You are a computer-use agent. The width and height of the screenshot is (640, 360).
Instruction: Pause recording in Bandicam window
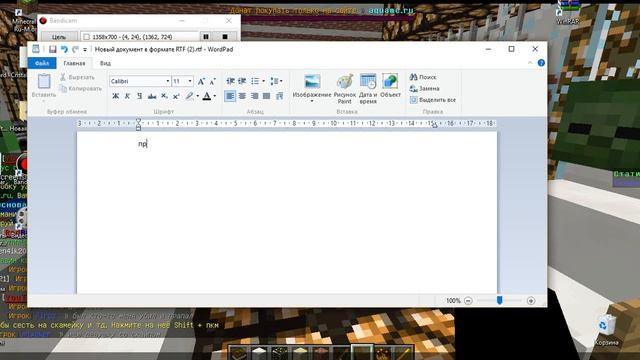[x=206, y=37]
